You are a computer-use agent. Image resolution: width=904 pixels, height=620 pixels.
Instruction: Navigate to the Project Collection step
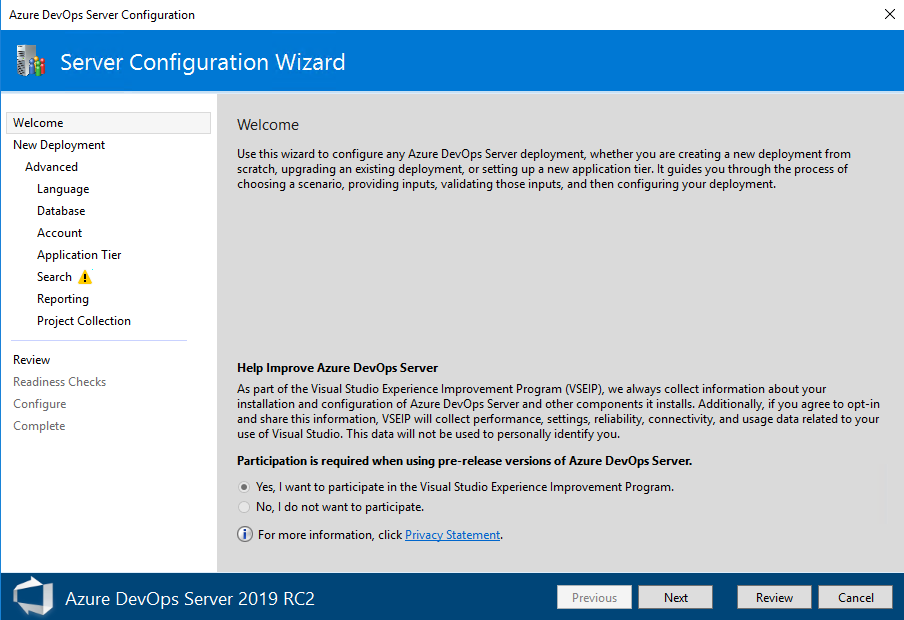pos(84,320)
